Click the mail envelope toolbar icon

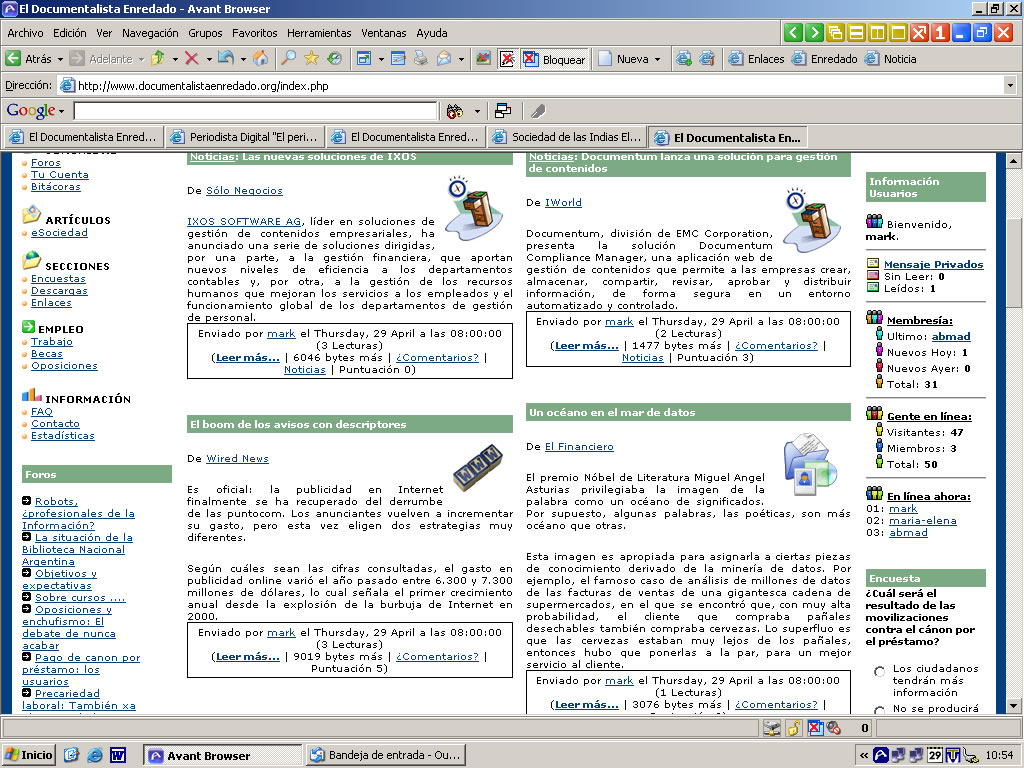(x=444, y=59)
